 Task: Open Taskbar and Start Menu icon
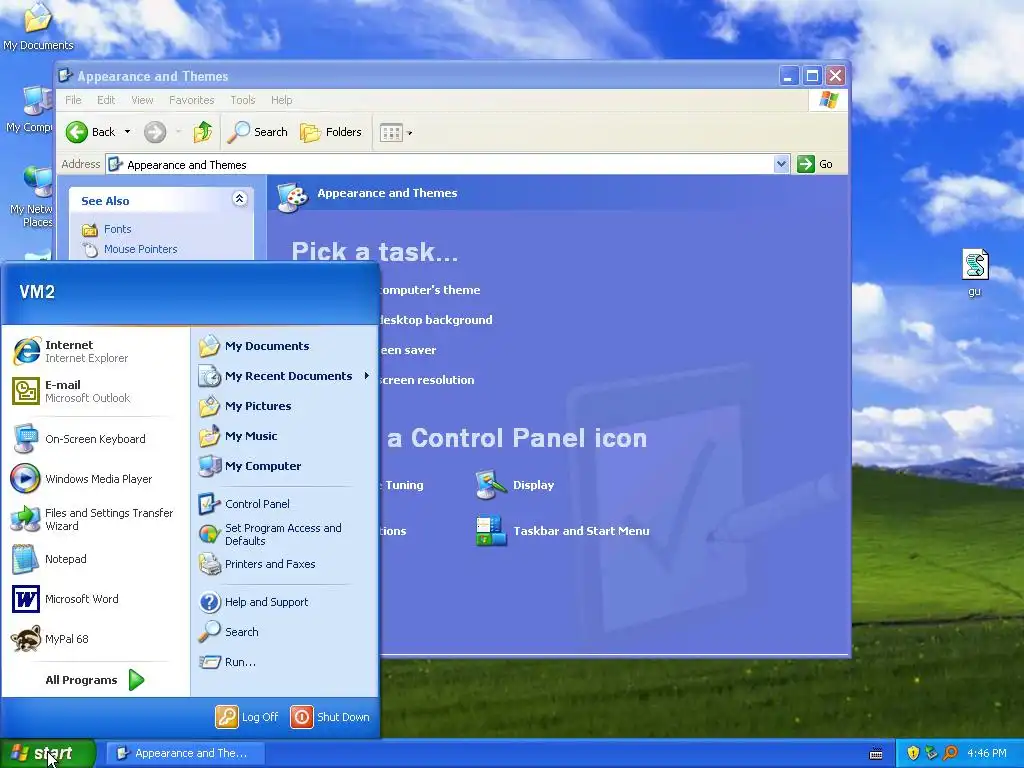pos(563,531)
